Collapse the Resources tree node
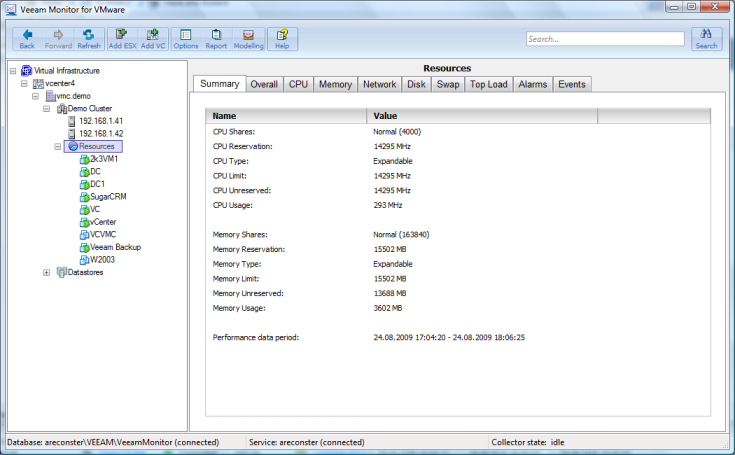The image size is (735, 455). click(x=58, y=146)
